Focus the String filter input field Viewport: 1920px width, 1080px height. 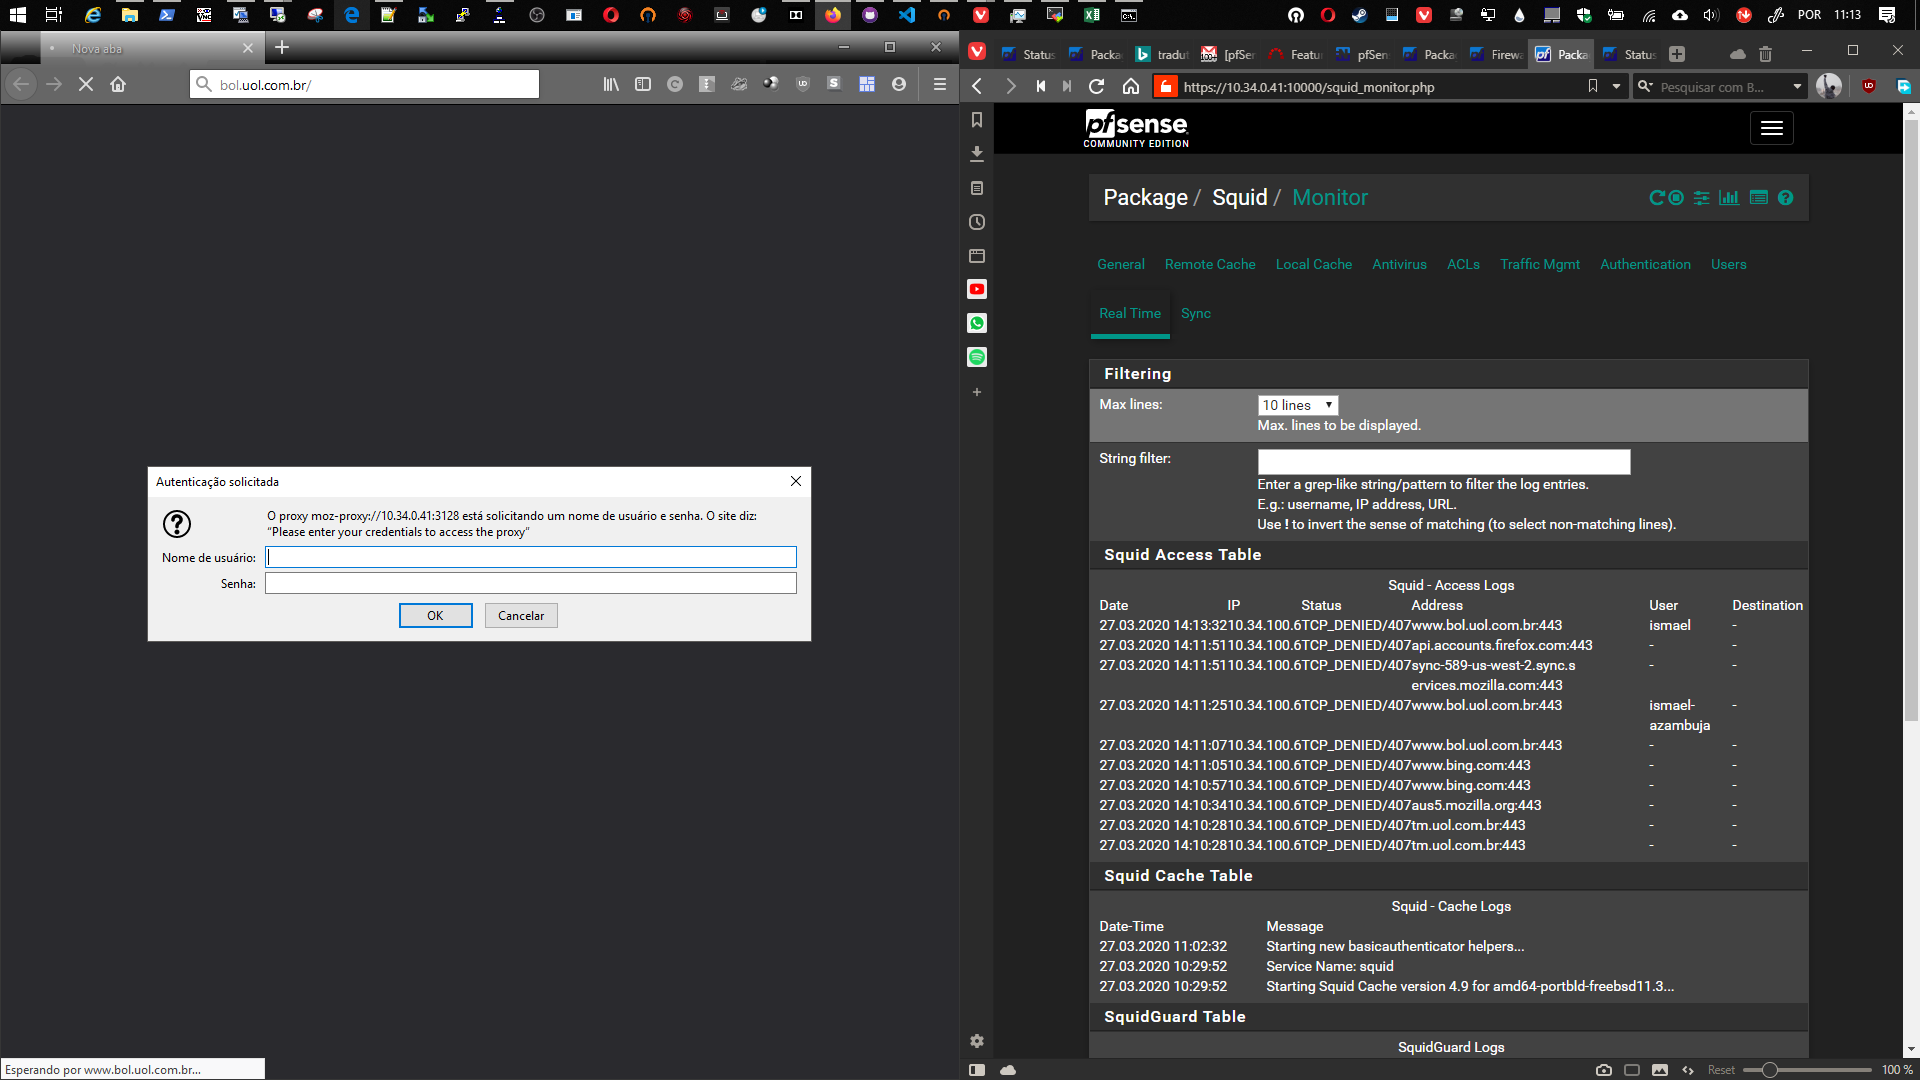coord(1443,461)
